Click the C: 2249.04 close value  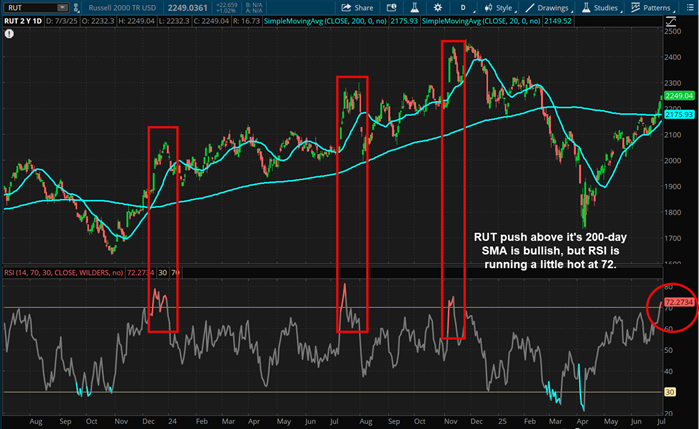pos(211,21)
